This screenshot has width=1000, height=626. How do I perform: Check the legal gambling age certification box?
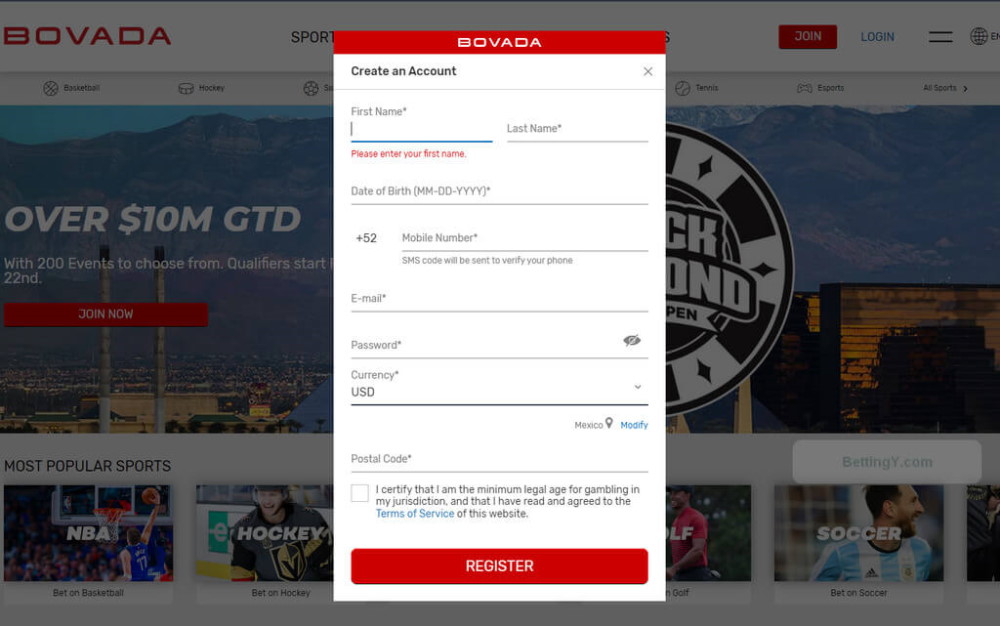(x=360, y=492)
